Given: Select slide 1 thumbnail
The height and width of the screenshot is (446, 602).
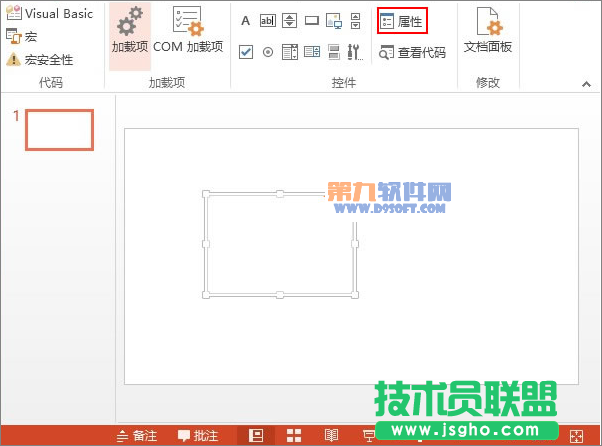Looking at the screenshot, I should (x=60, y=130).
